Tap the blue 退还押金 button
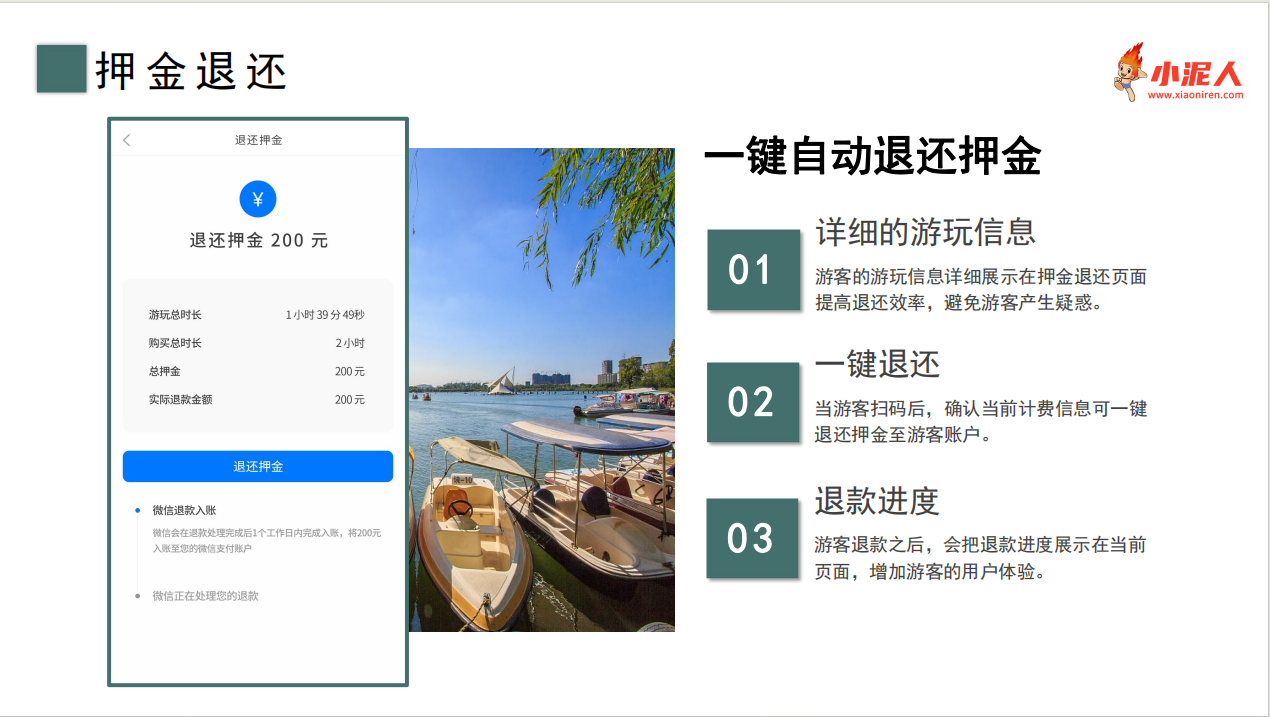 coord(258,466)
